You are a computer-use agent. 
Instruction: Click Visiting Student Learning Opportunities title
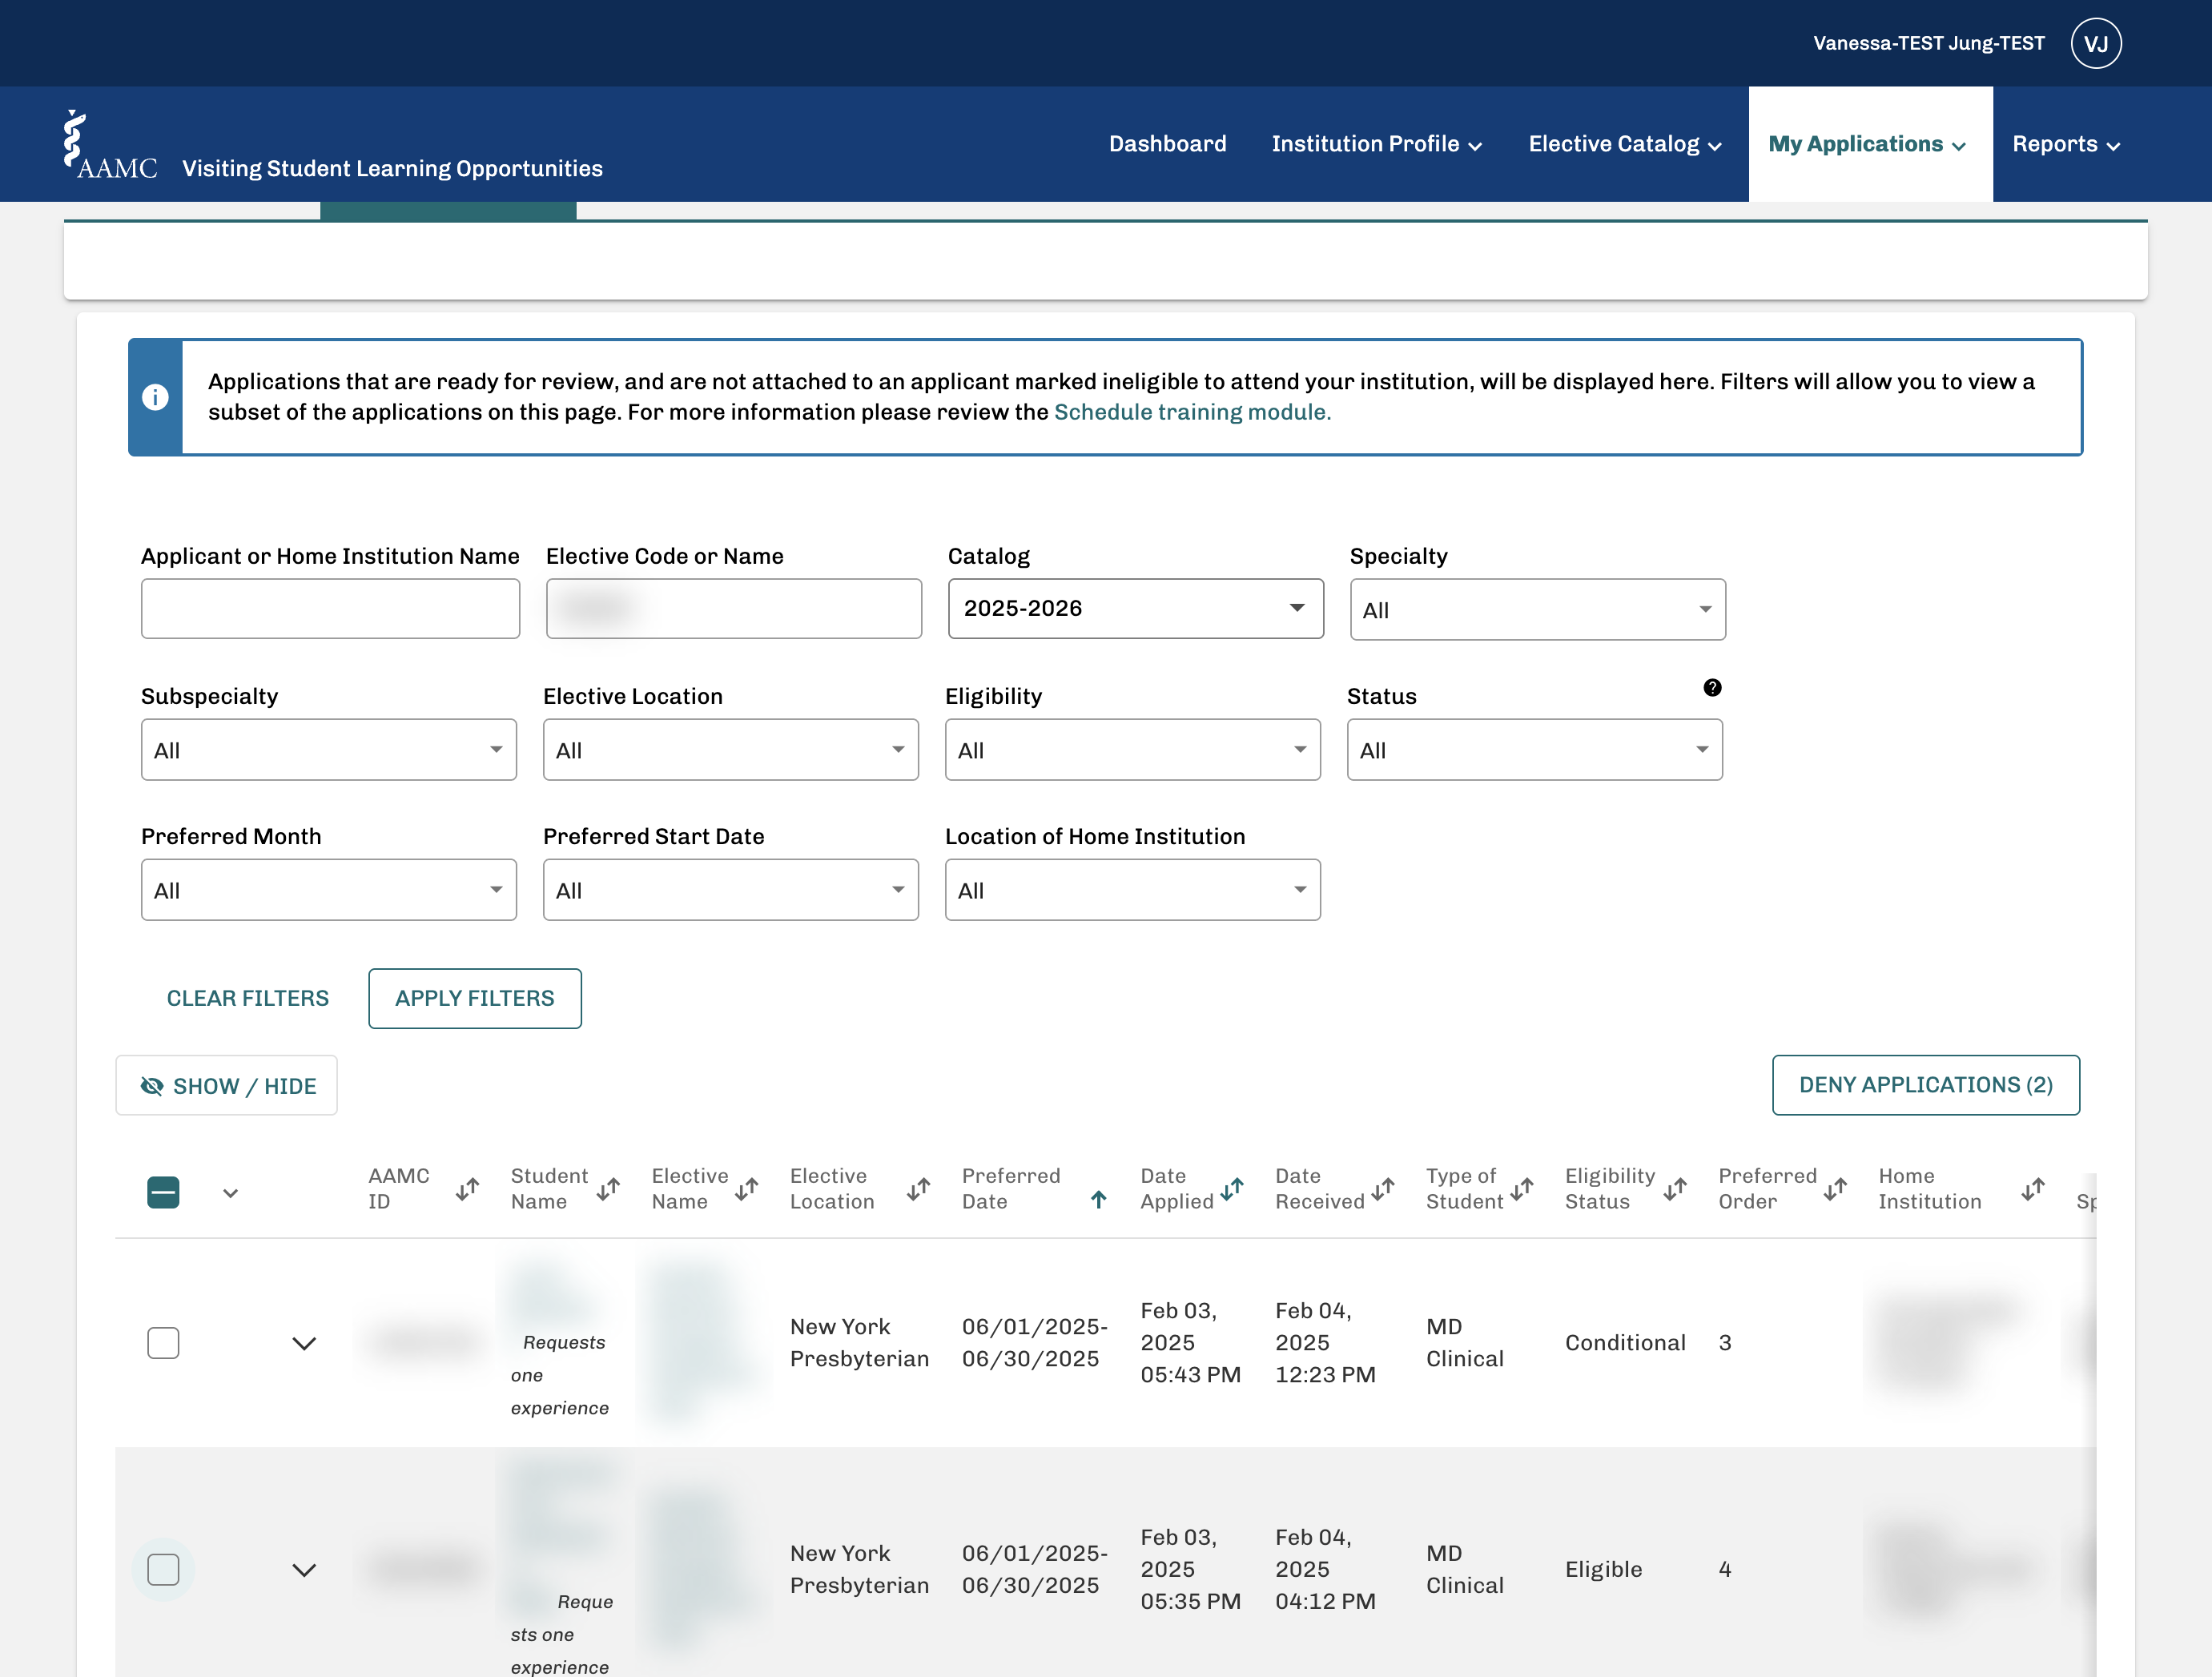point(392,169)
